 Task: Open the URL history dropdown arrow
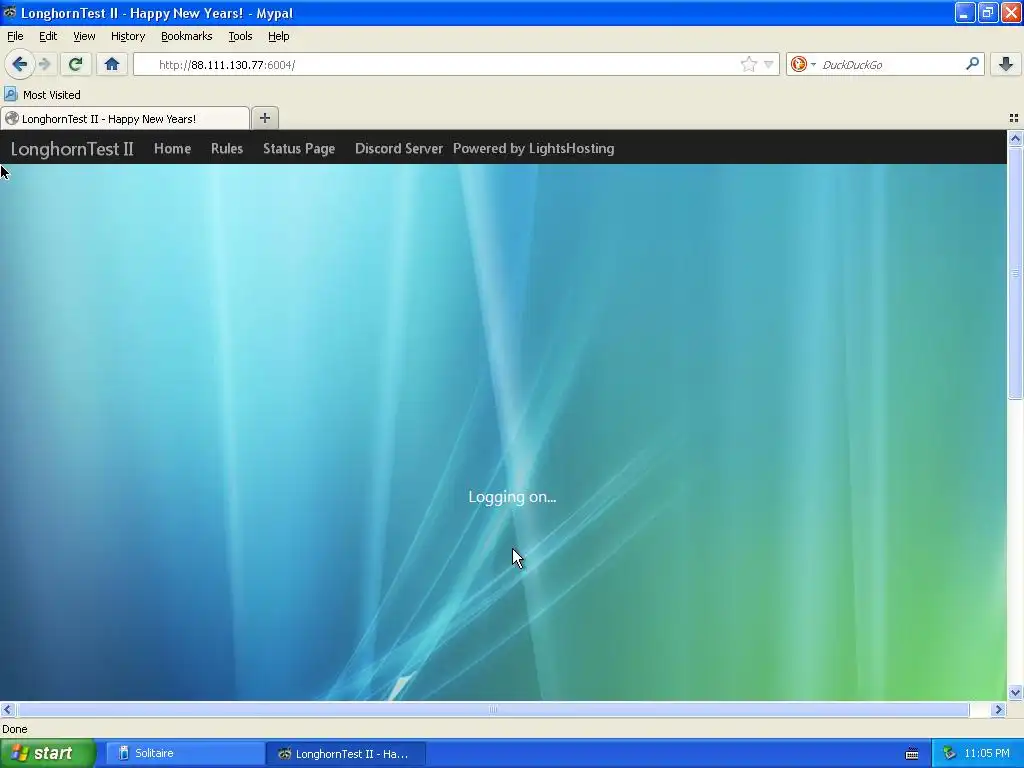coord(769,64)
